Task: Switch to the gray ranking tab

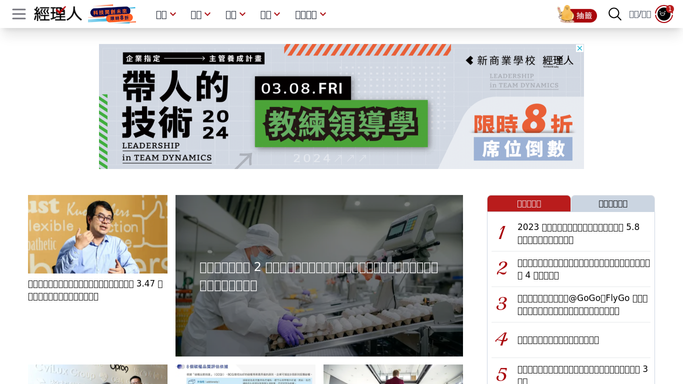Action: coord(613,204)
